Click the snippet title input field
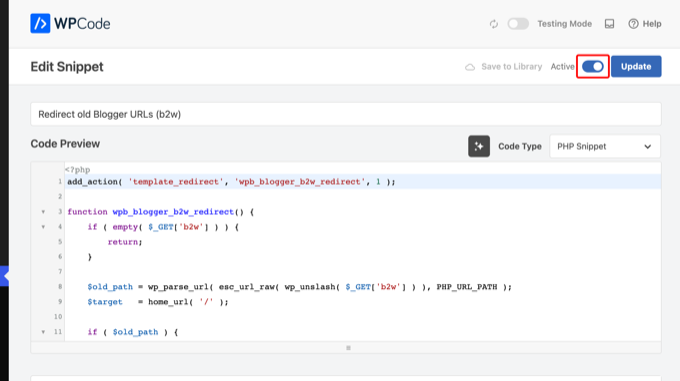Viewport: 680px width, 381px height. 346,114
